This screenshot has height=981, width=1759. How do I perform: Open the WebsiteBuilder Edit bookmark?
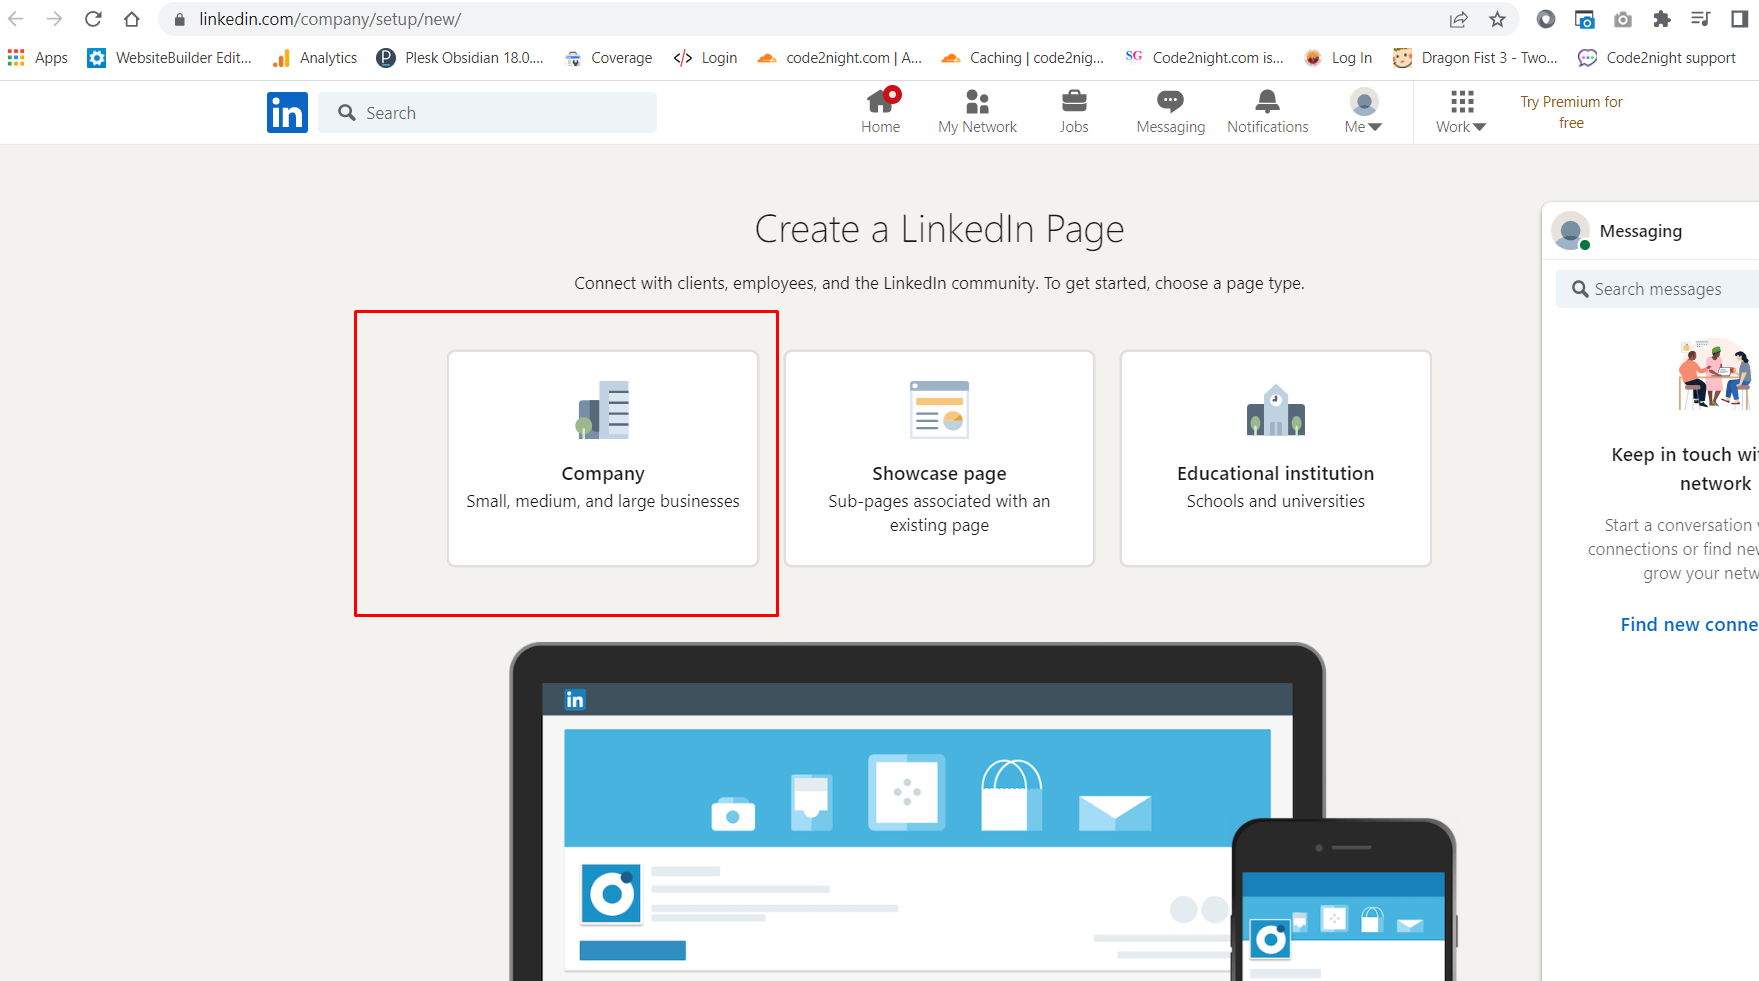169,58
